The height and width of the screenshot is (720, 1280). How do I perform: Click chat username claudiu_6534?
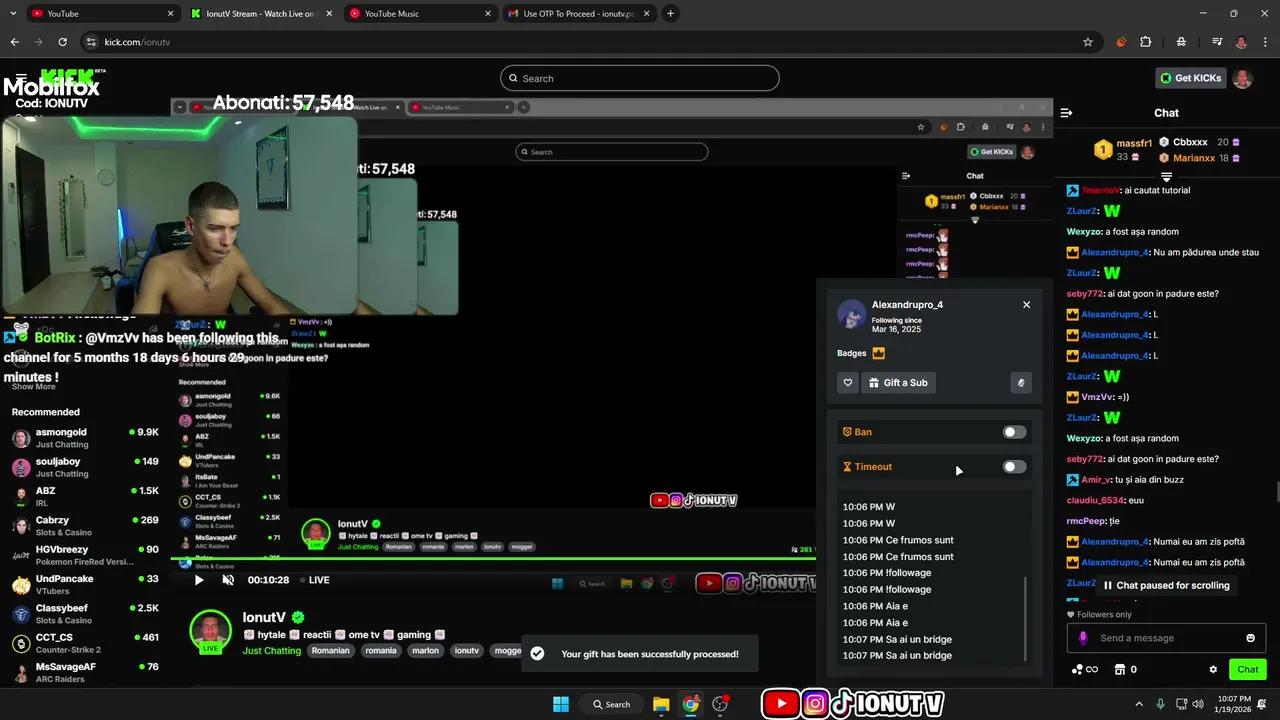pos(1095,500)
